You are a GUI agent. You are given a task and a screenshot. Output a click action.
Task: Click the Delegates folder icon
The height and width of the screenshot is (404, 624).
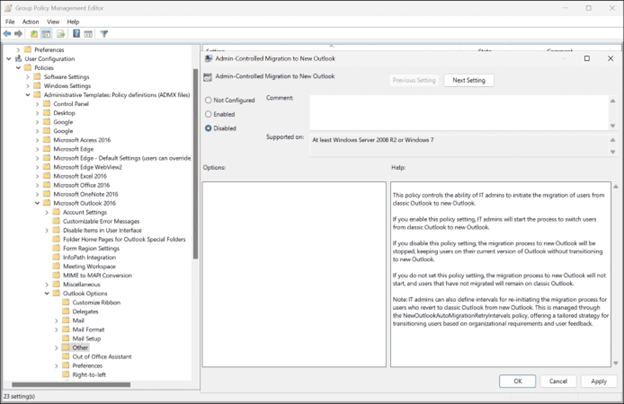tap(66, 311)
